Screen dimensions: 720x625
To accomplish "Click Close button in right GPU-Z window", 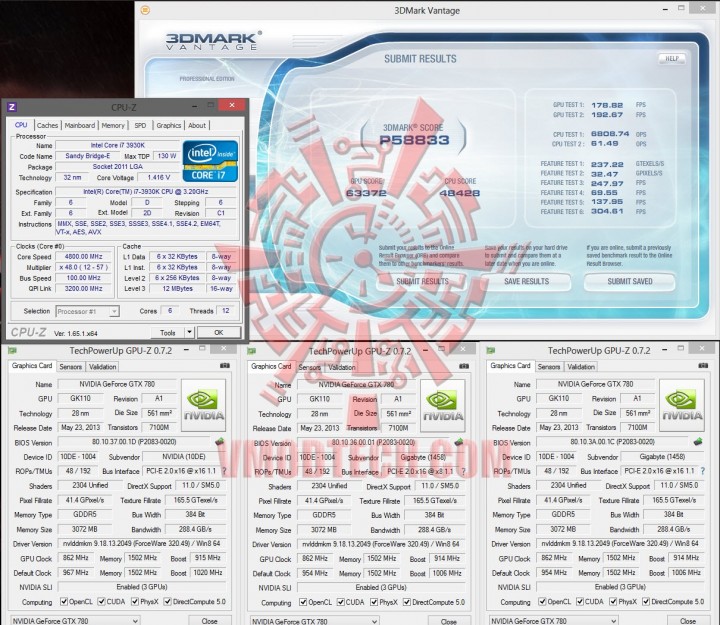I will pos(687,620).
